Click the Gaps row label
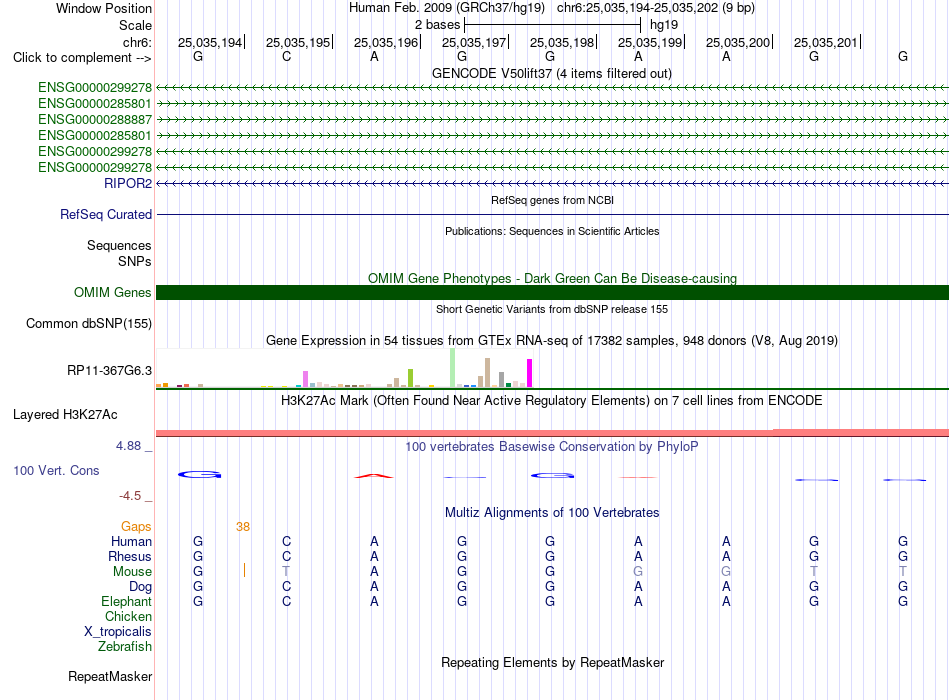This screenshot has height=700, width=950. click(136, 527)
